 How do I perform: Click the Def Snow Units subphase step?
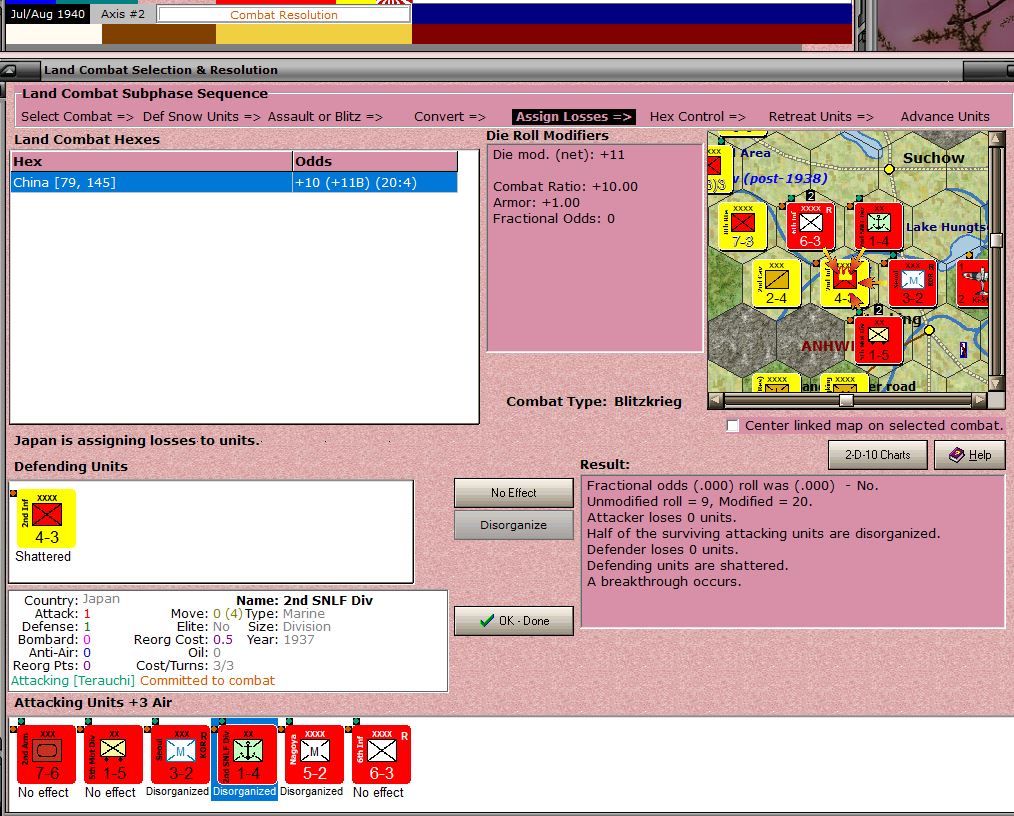click(x=202, y=117)
